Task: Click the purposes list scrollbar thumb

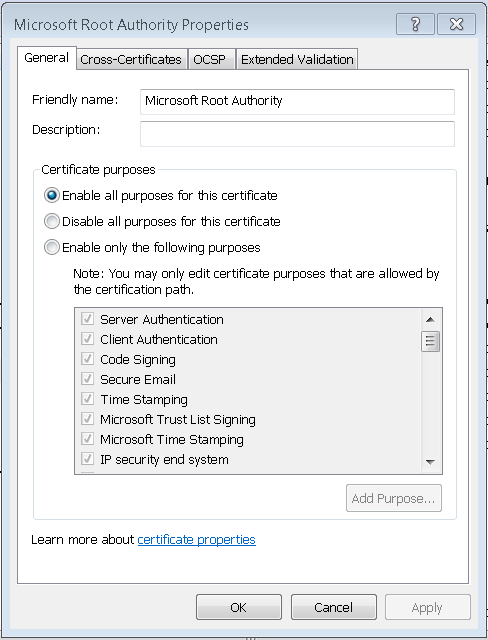Action: [430, 341]
